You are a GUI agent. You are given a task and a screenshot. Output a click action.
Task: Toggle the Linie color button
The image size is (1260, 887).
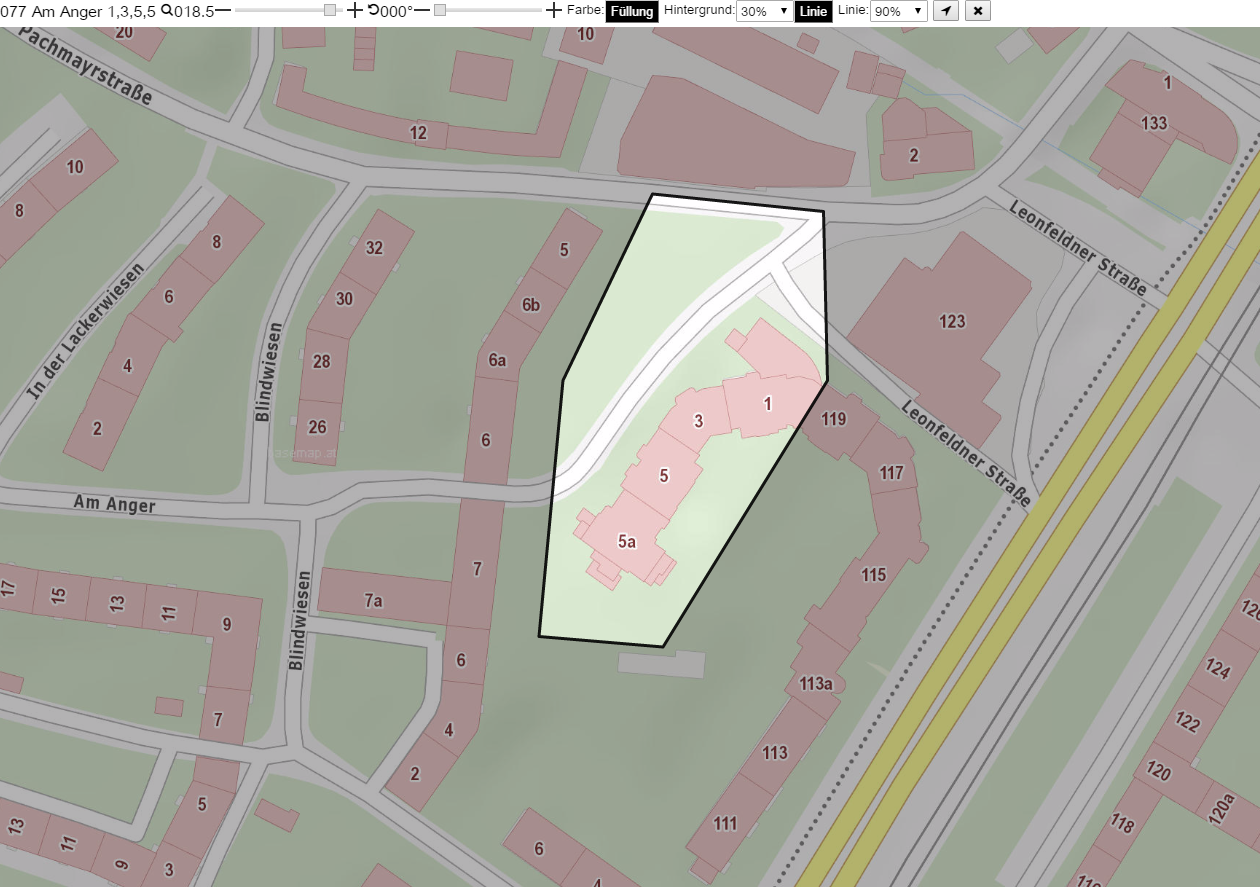tap(813, 12)
